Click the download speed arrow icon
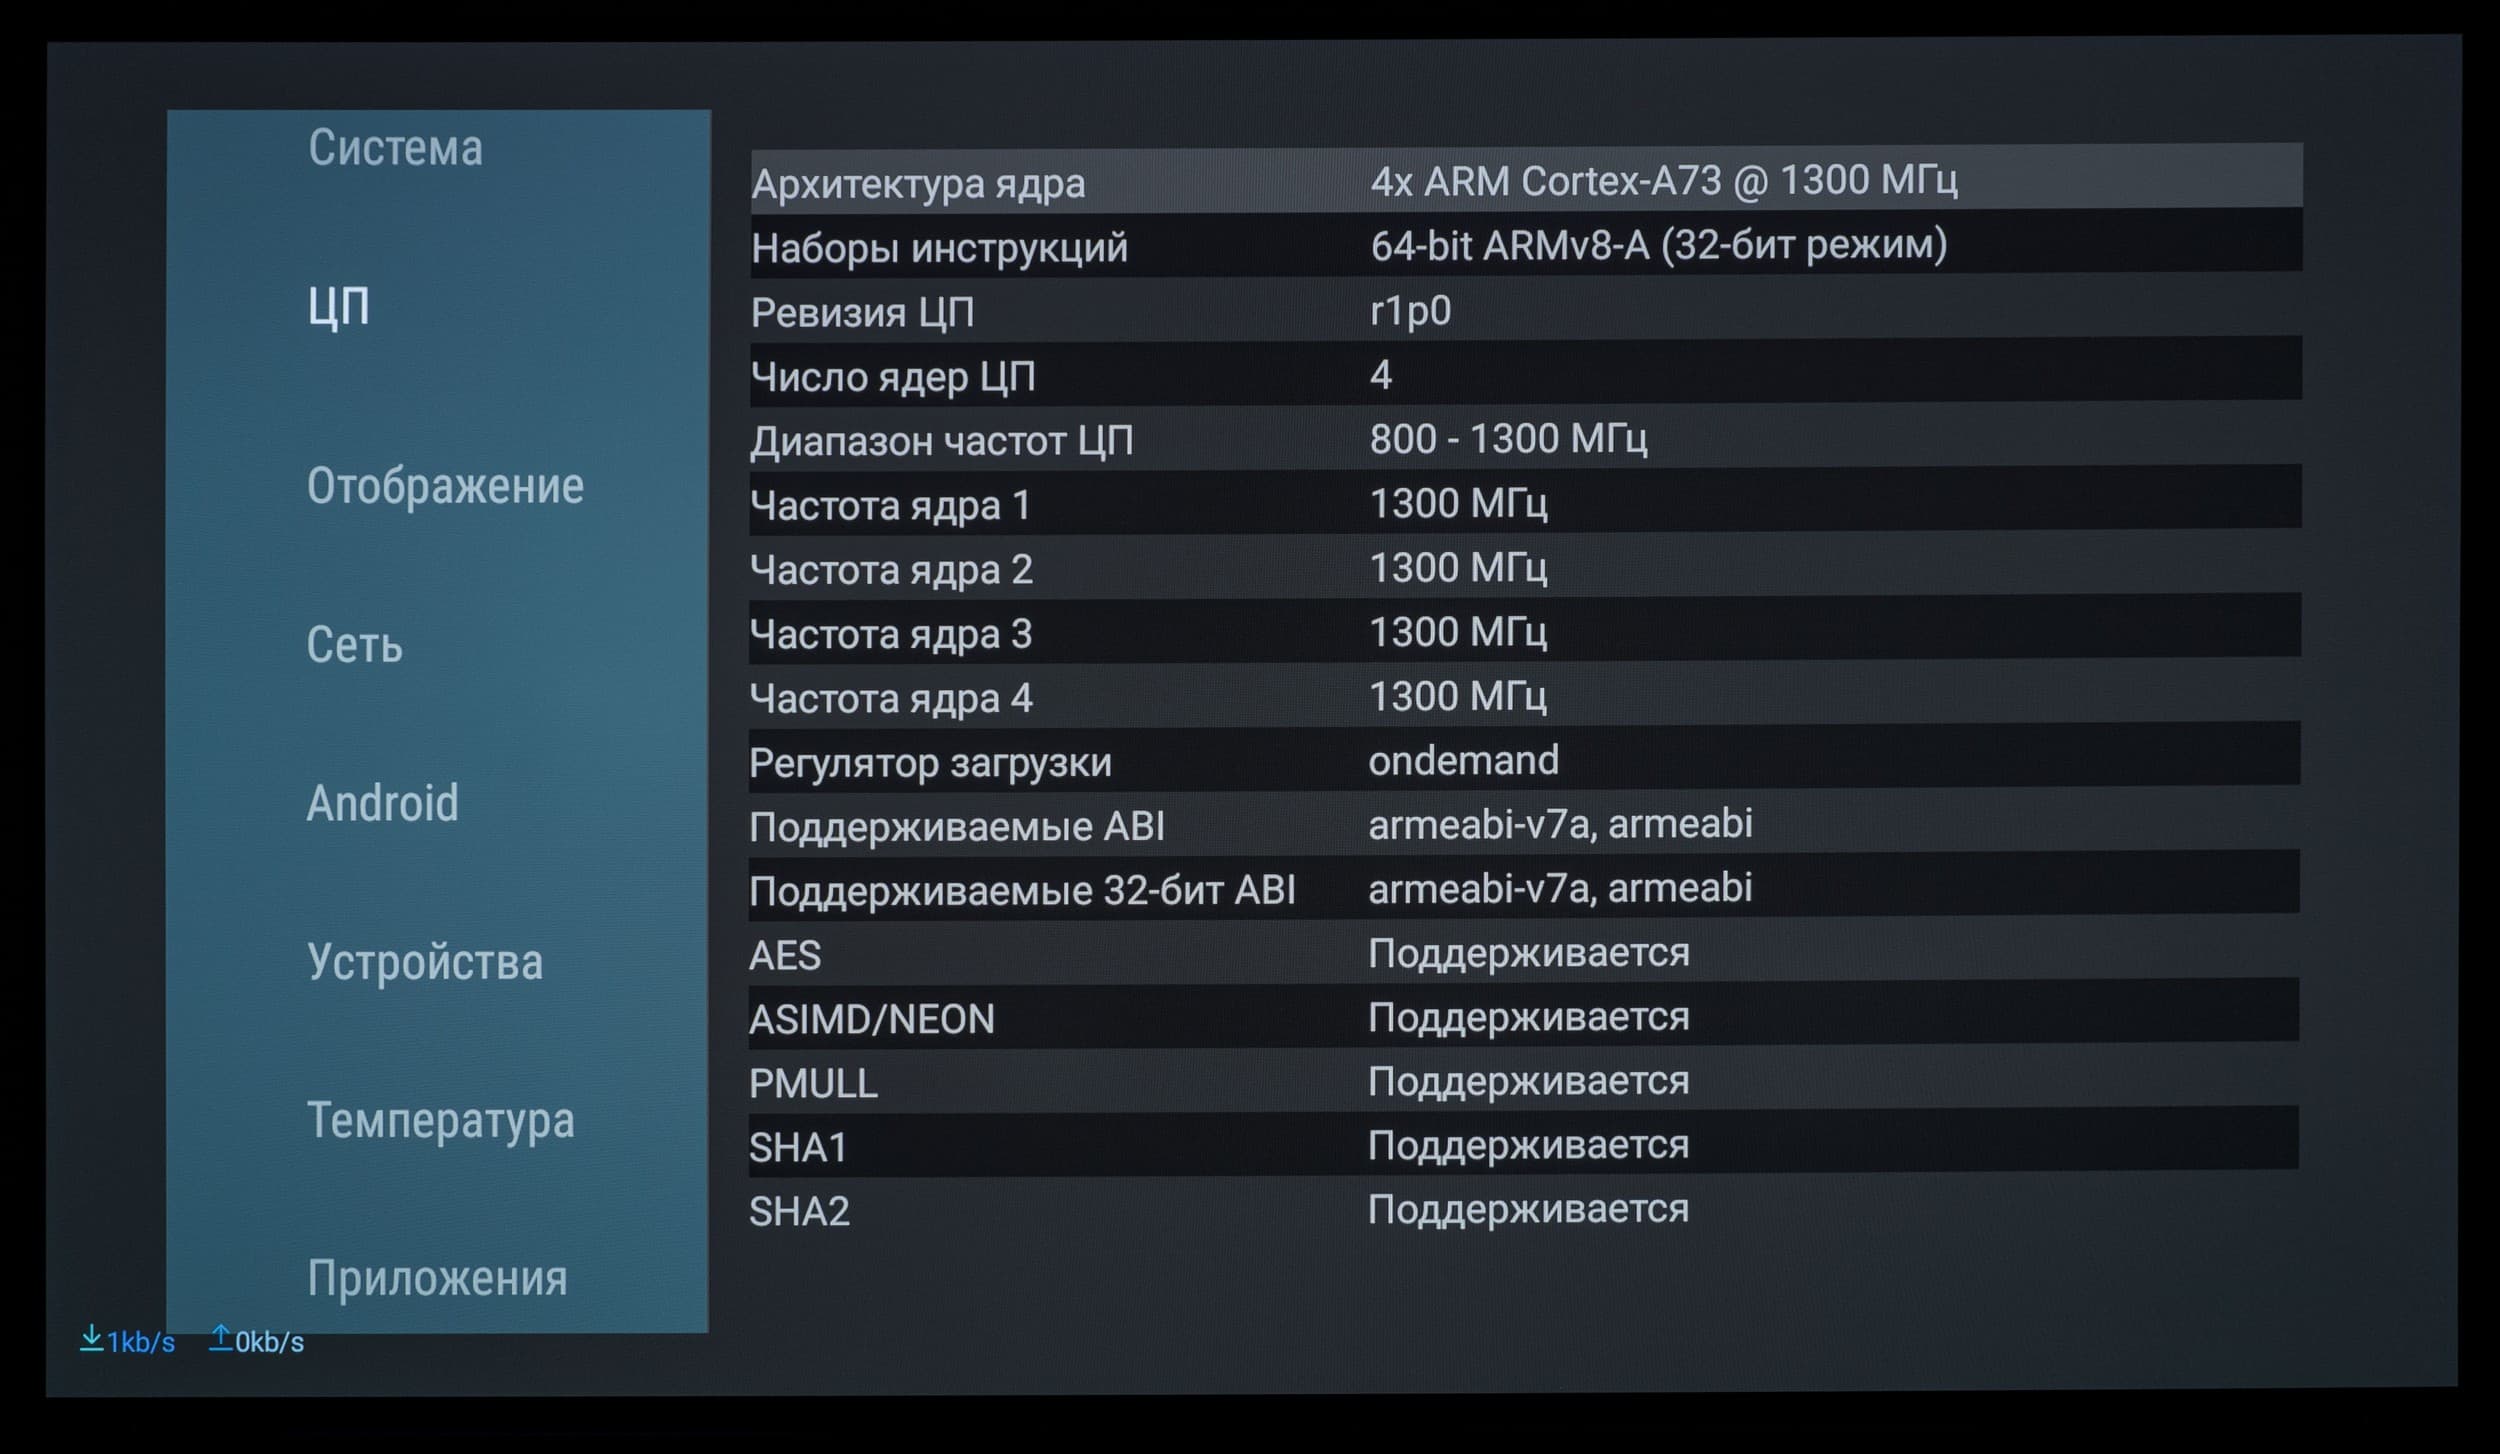 coord(91,1338)
